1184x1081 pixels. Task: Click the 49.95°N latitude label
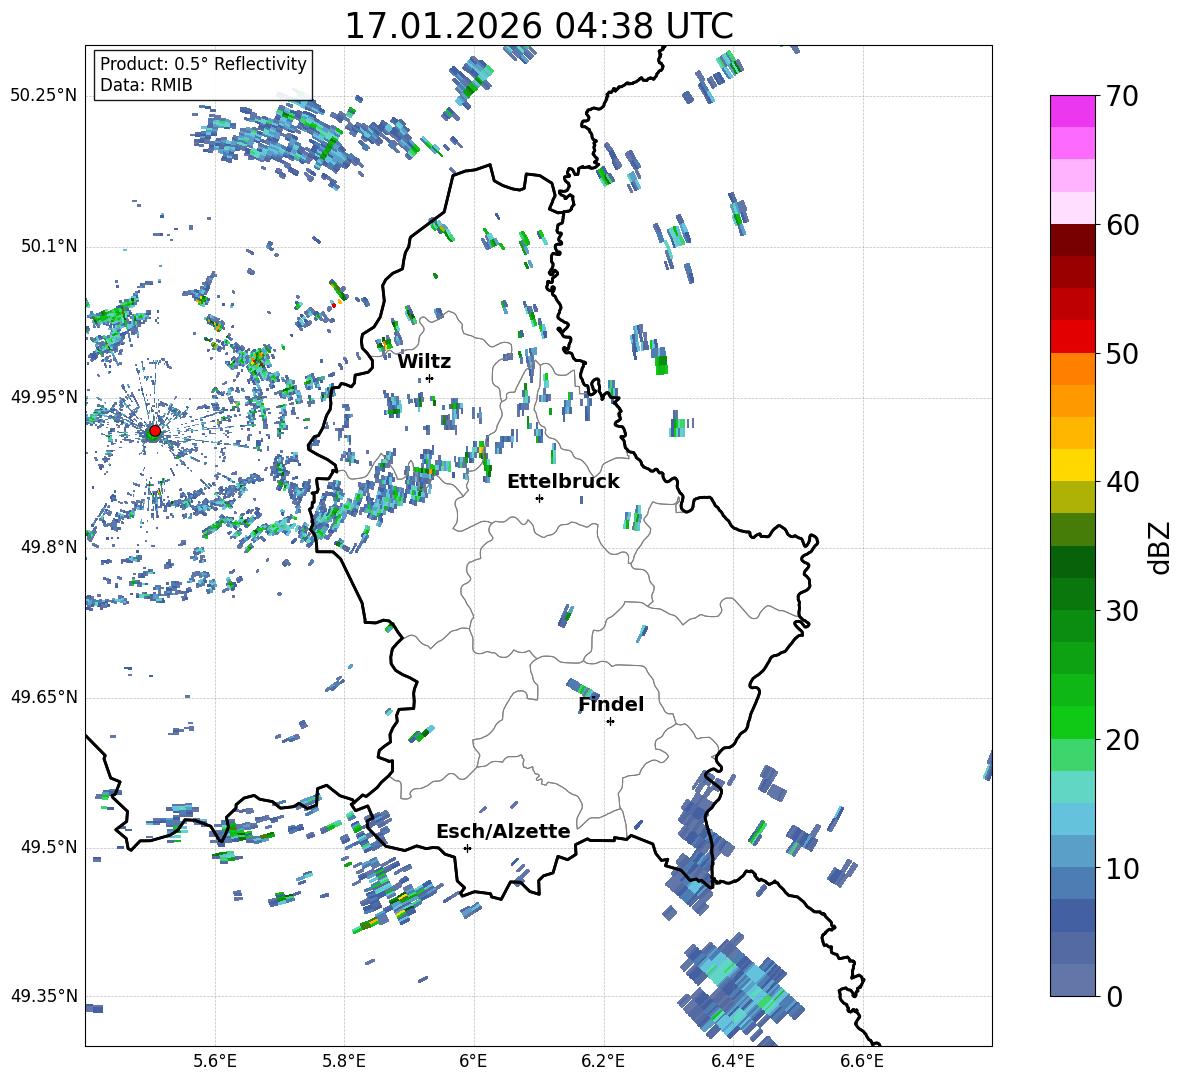(x=44, y=396)
